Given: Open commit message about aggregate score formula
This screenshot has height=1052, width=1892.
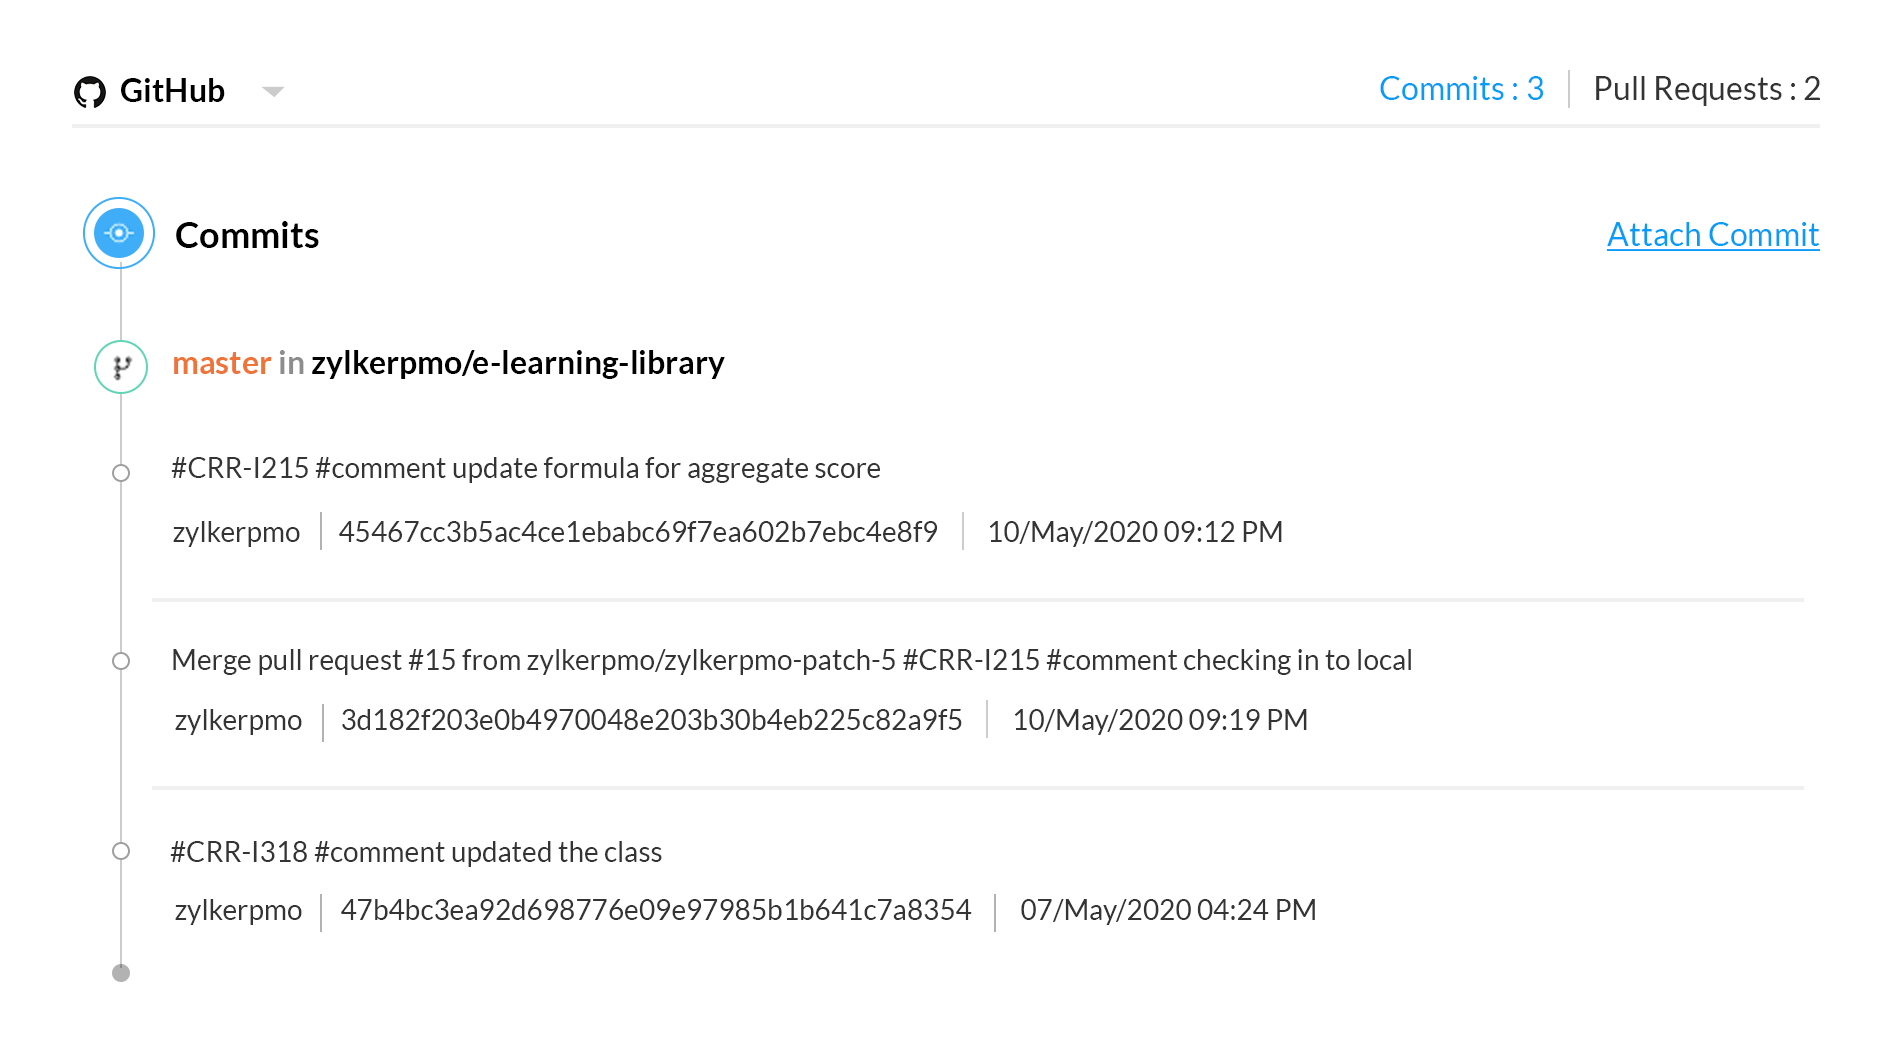Looking at the screenshot, I should 525,468.
